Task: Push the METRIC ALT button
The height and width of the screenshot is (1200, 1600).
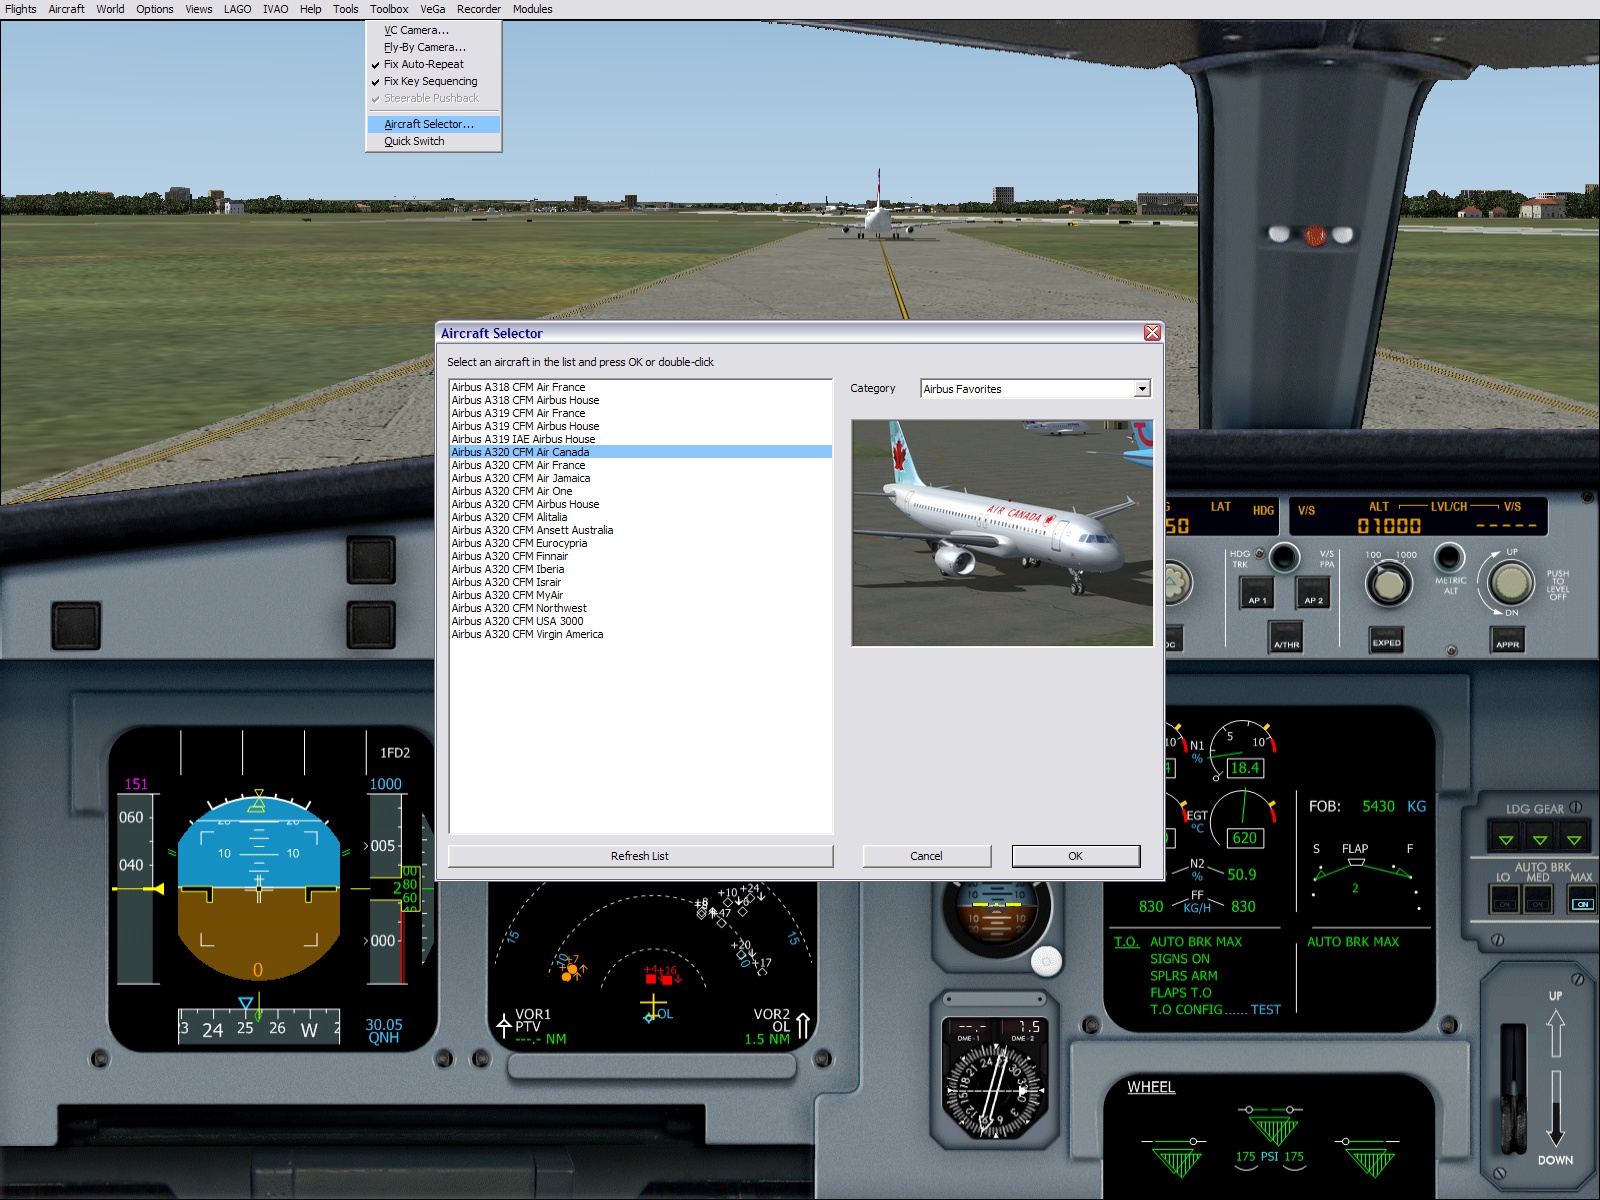Action: 1448,557
